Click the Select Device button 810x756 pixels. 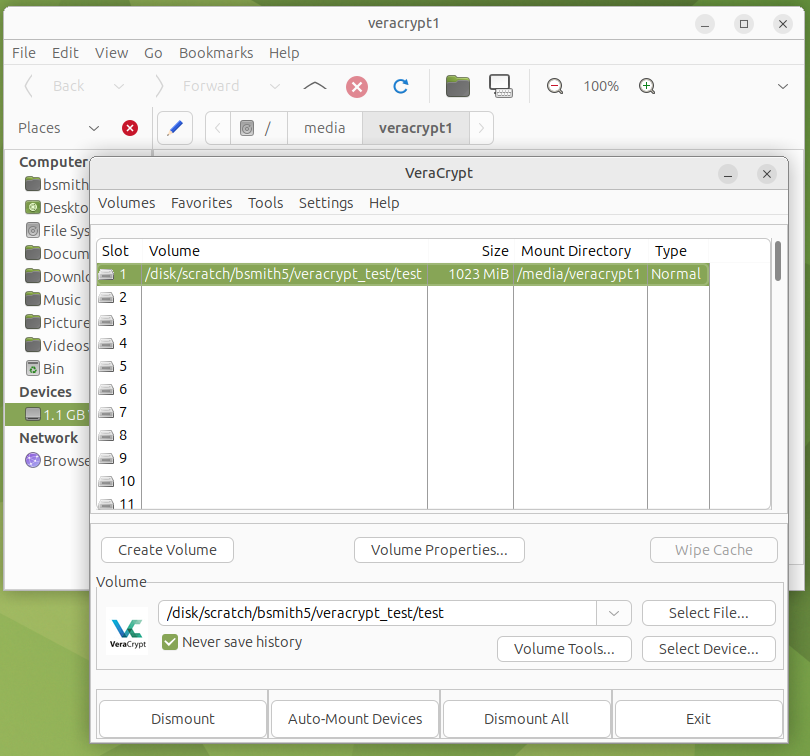point(708,649)
